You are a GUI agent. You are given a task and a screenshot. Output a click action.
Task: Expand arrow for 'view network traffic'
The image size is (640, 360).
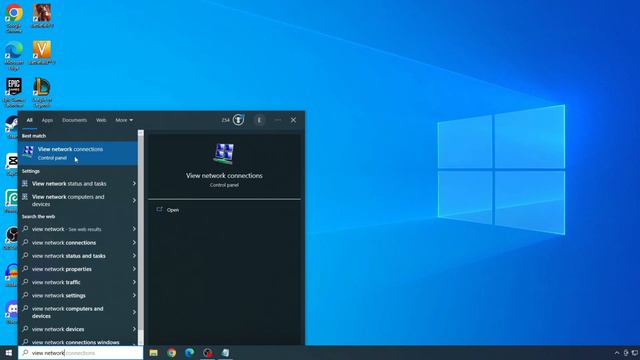click(134, 282)
